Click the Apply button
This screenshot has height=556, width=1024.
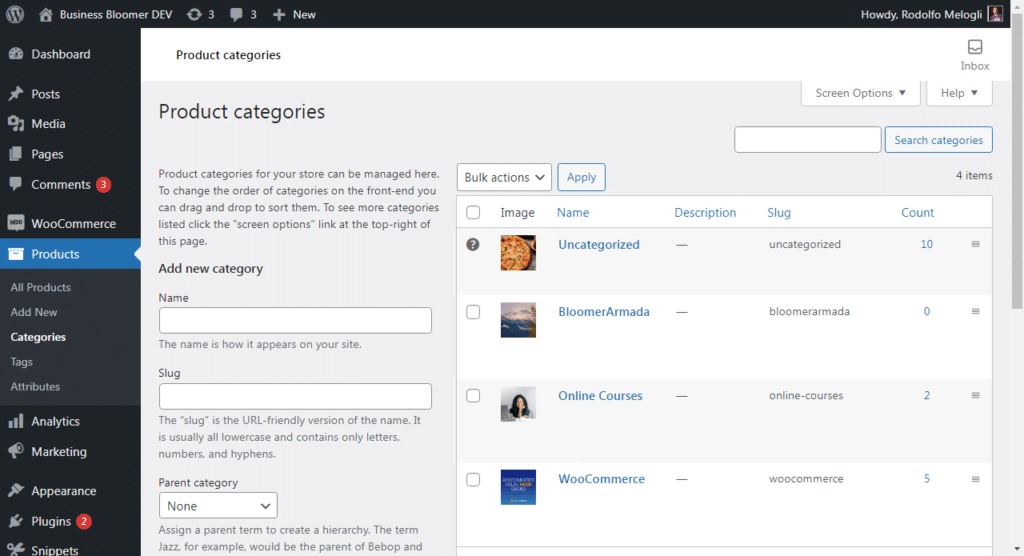581,177
